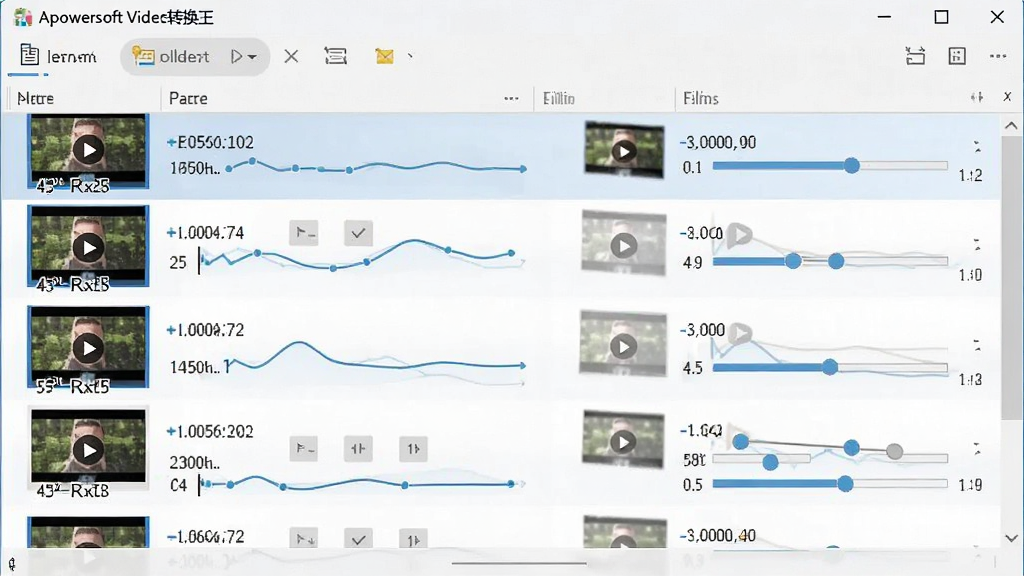Click the convert icon at the toolbar's right

(916, 56)
